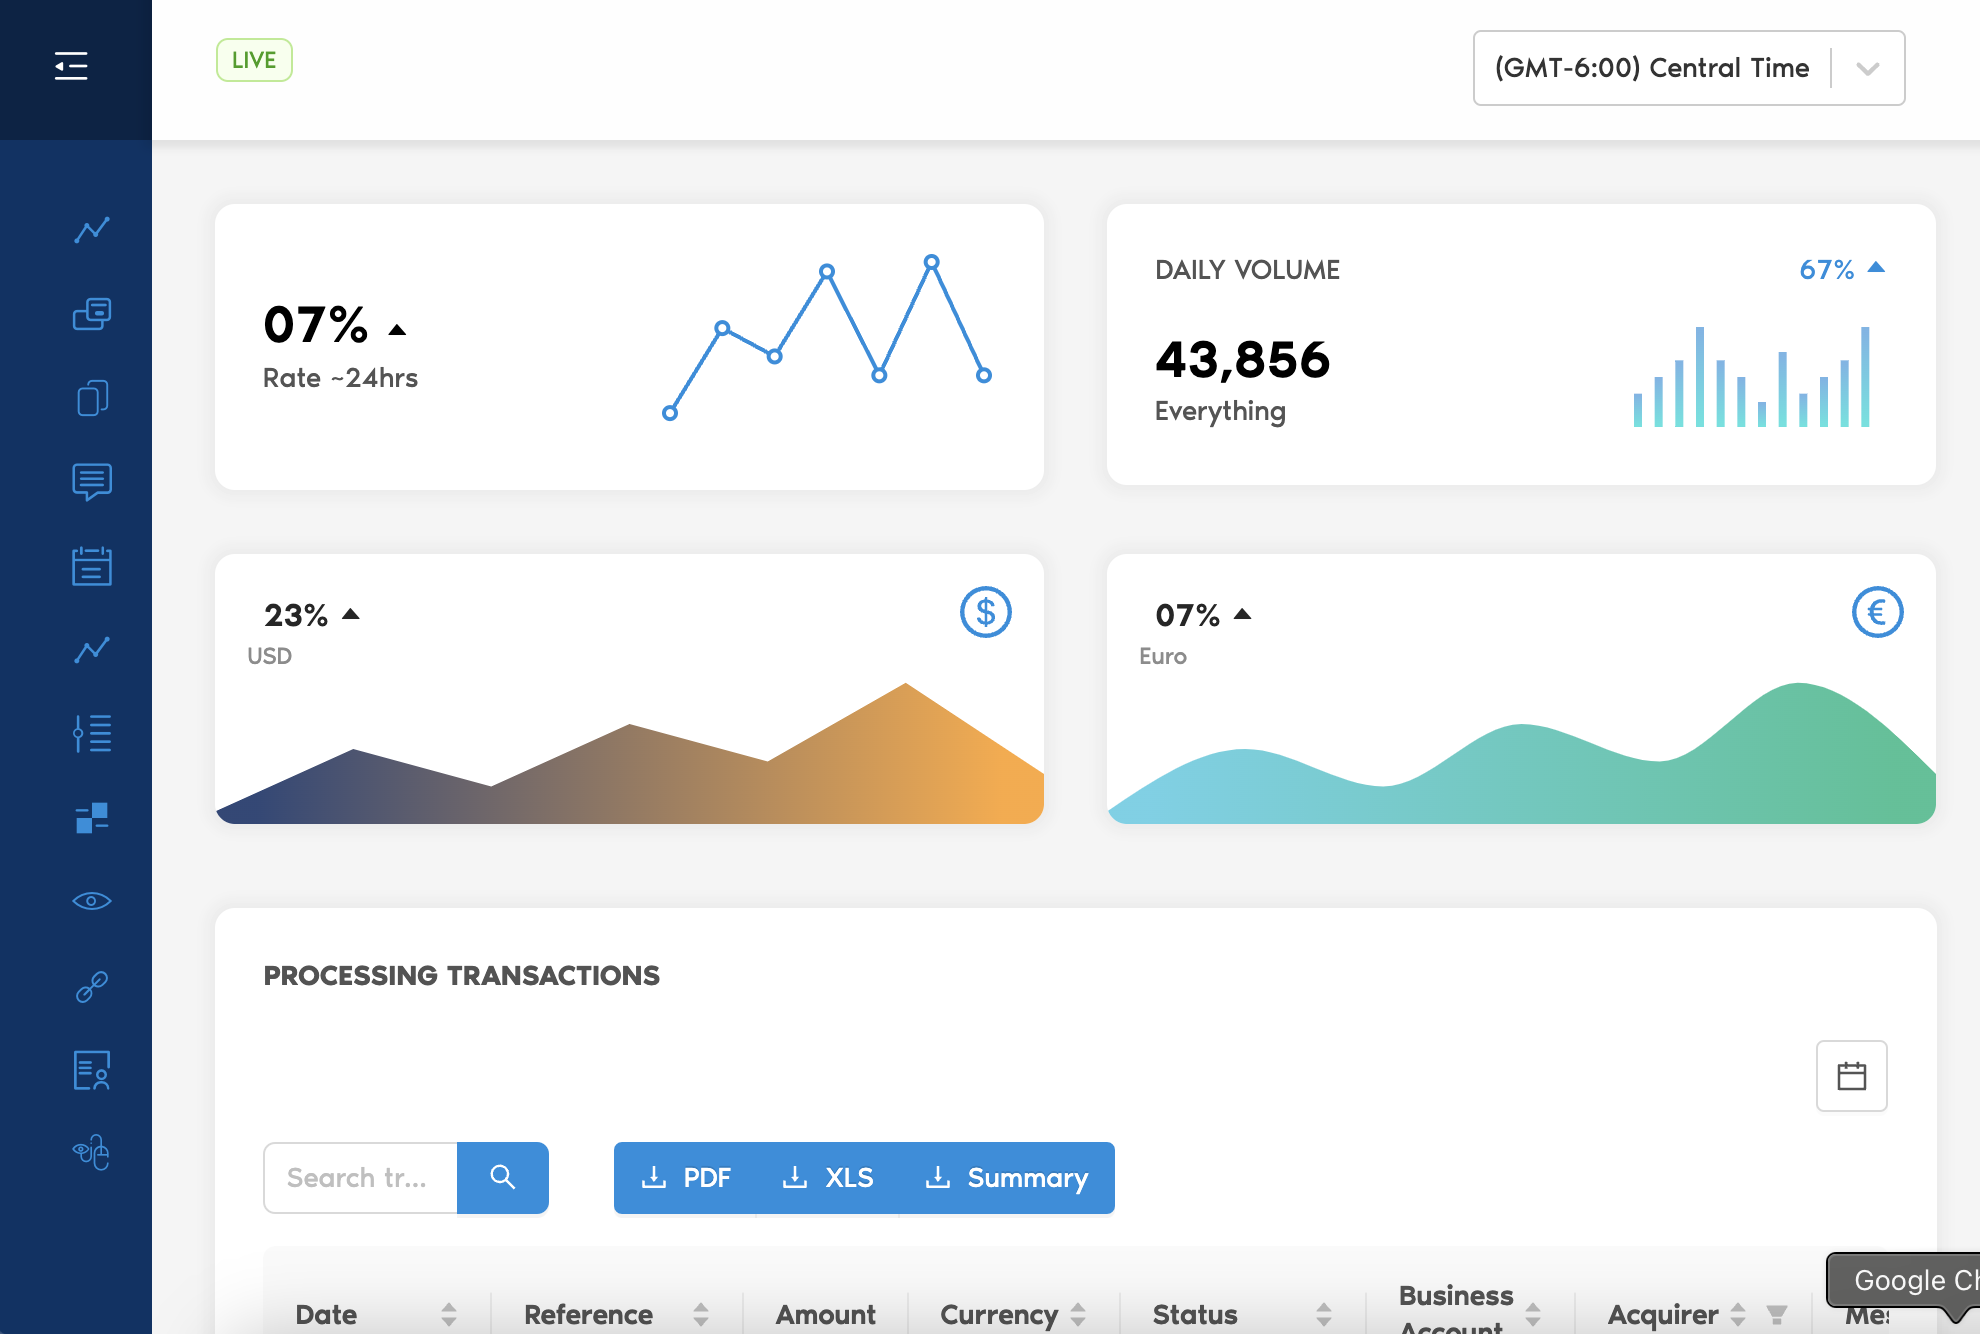Click the blocks grid sidebar icon
The image size is (1980, 1334).
pyautogui.click(x=92, y=818)
